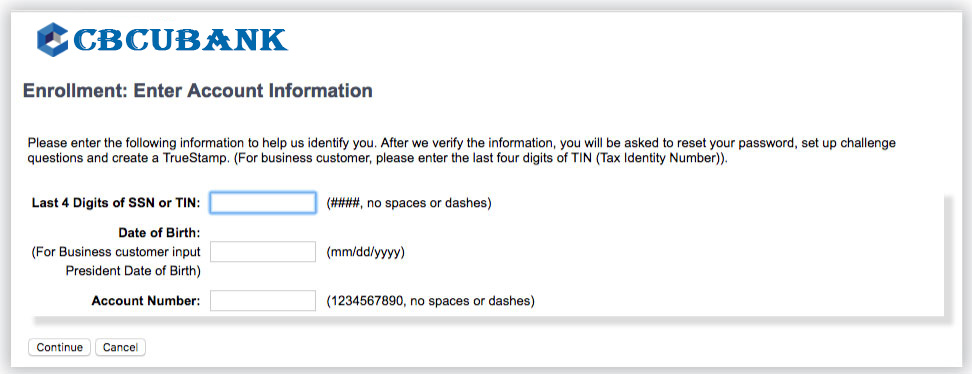Viewport: 972px width, 374px height.
Task: Click the '(####, no spaces or dashes)' hint
Action: pos(409,203)
